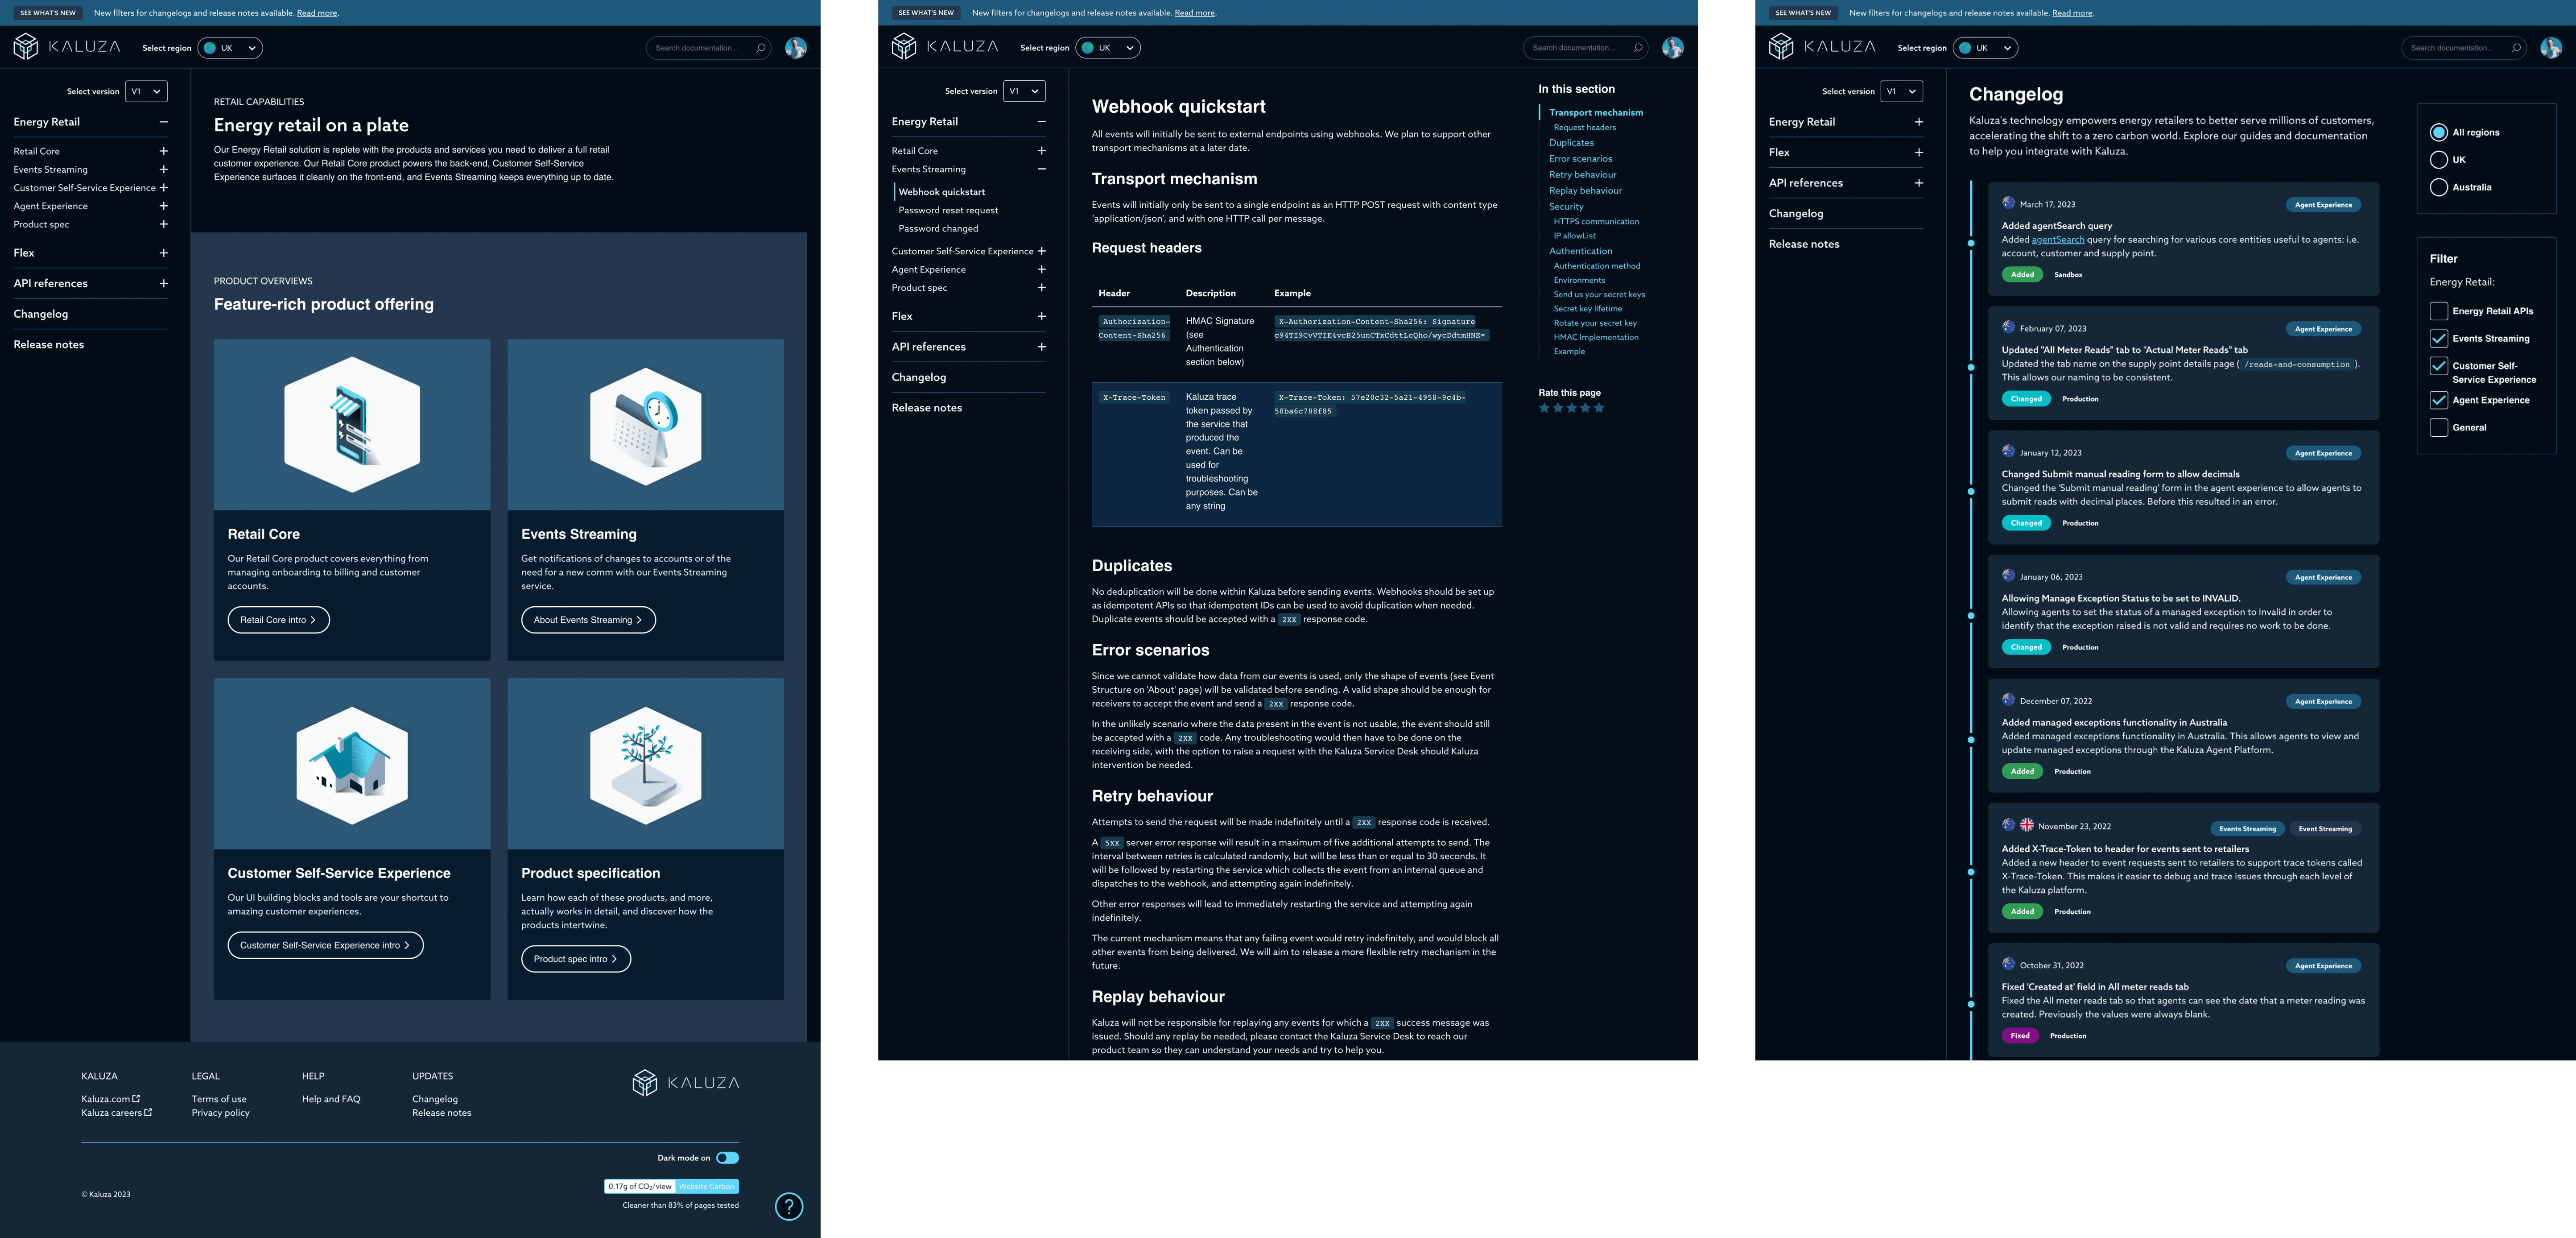Click Read more in the home page banner
Viewport: 2576px width, 1238px height.
[317, 13]
